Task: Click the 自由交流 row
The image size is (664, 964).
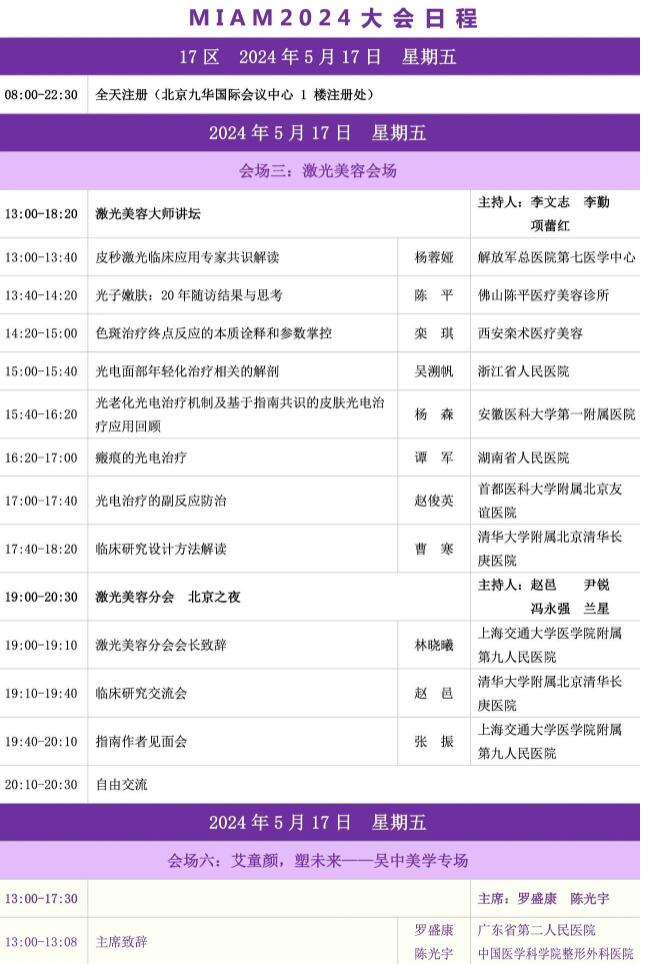Action: 121,785
